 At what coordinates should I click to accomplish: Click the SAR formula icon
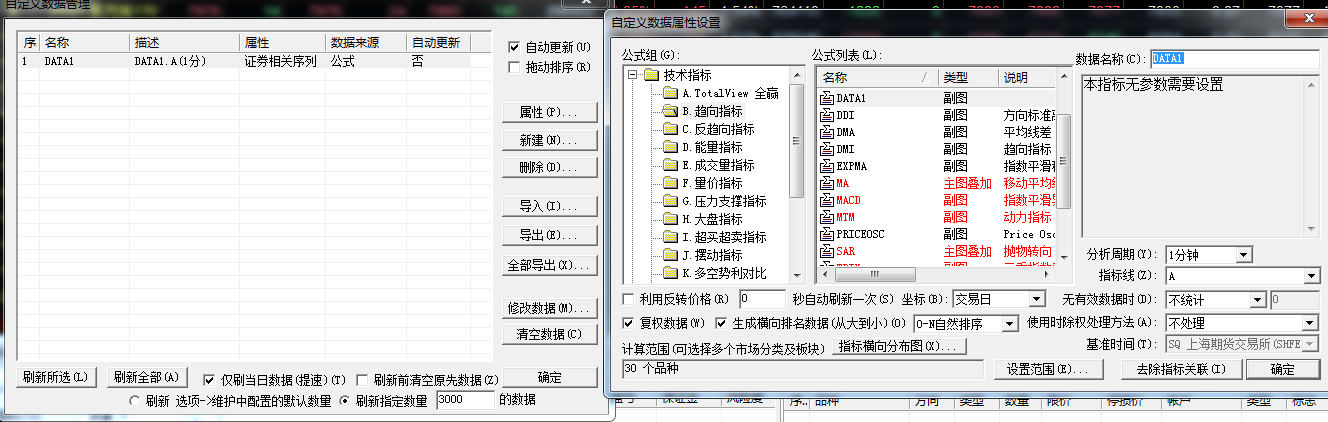[x=827, y=251]
